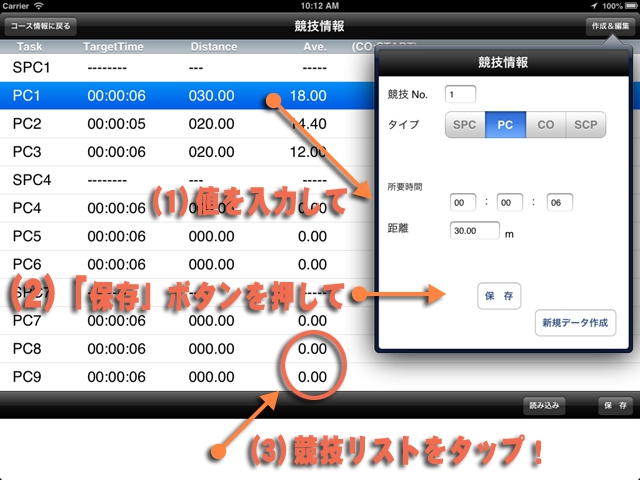The image size is (640, 480).
Task: Click the 距離 distance input field
Action: pos(473,230)
